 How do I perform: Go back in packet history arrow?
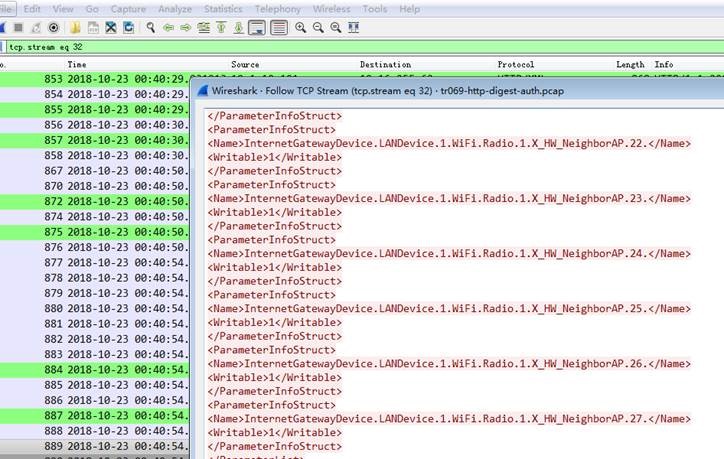tap(167, 27)
